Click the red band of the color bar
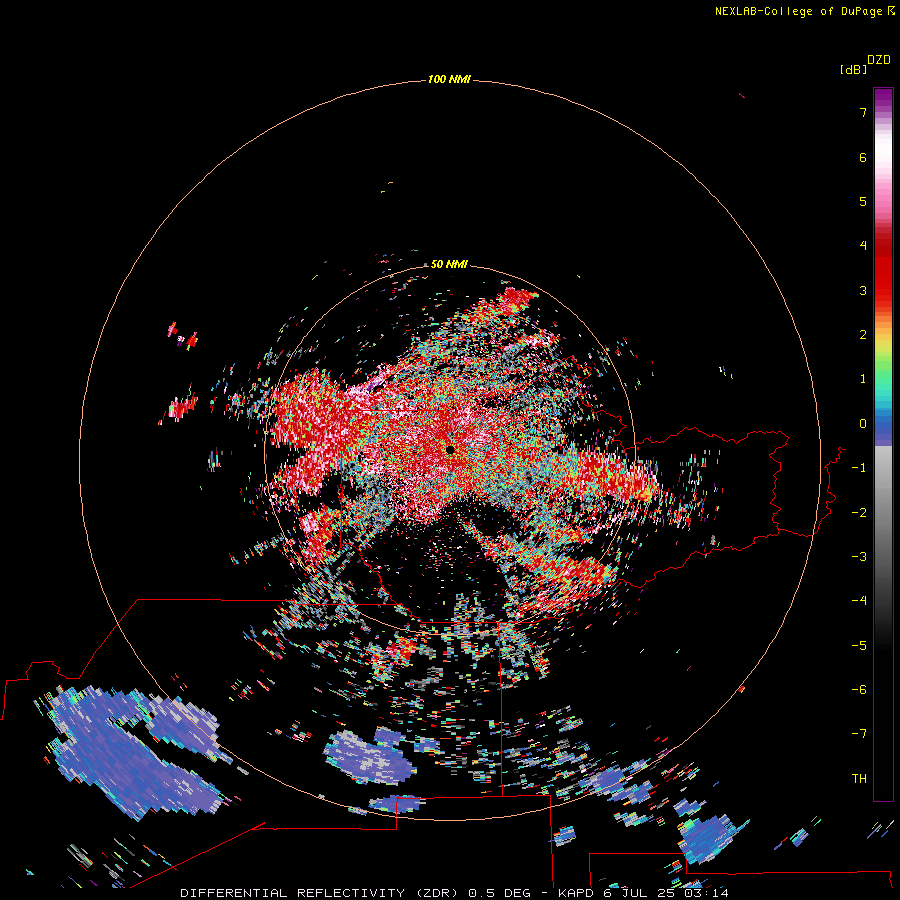The width and height of the screenshot is (900, 900). 883,276
